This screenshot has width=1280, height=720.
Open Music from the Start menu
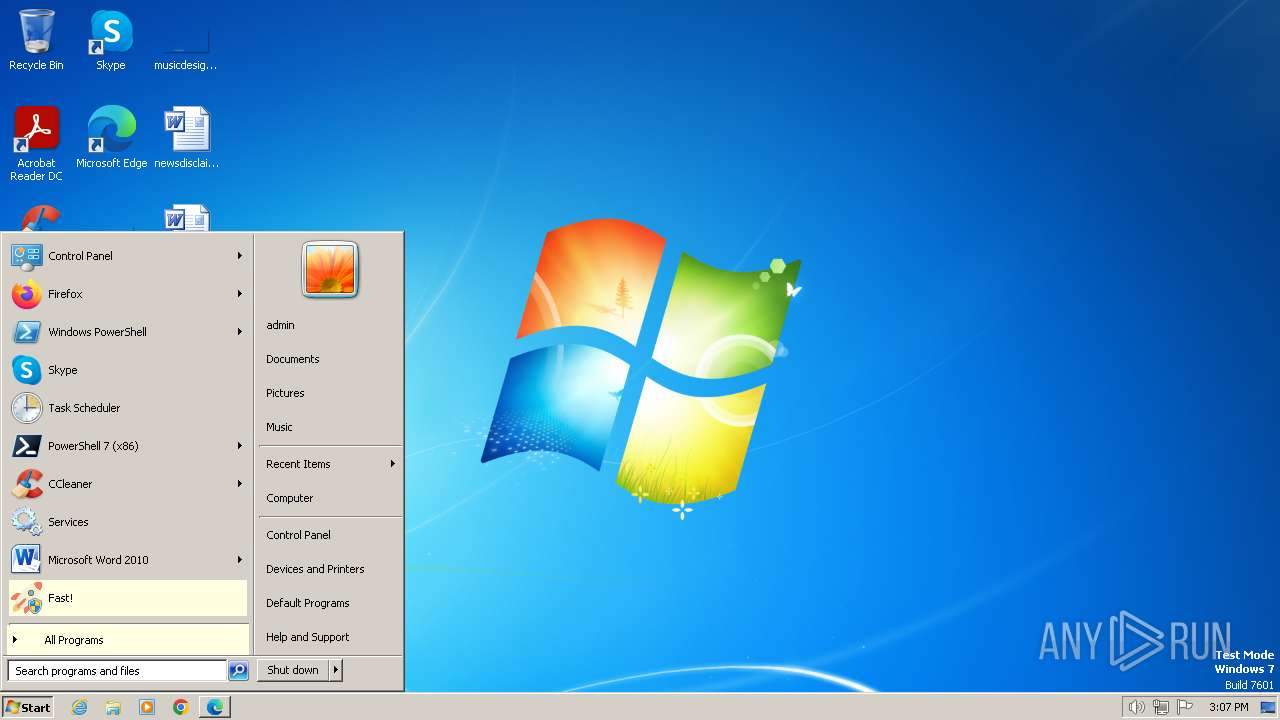pyautogui.click(x=330, y=427)
